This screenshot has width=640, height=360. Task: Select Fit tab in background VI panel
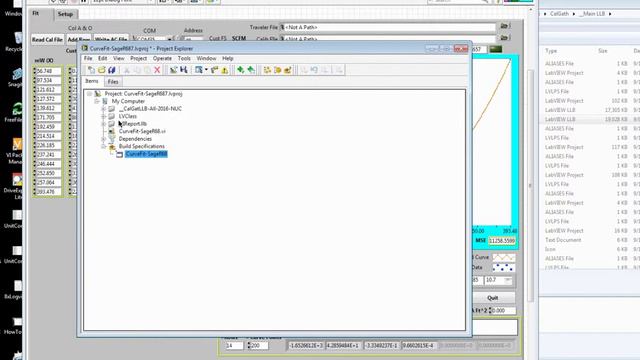point(36,13)
